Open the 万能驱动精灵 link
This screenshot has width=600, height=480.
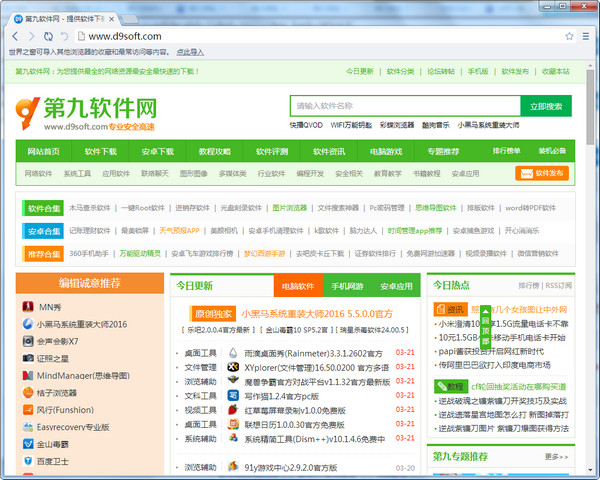(x=140, y=253)
